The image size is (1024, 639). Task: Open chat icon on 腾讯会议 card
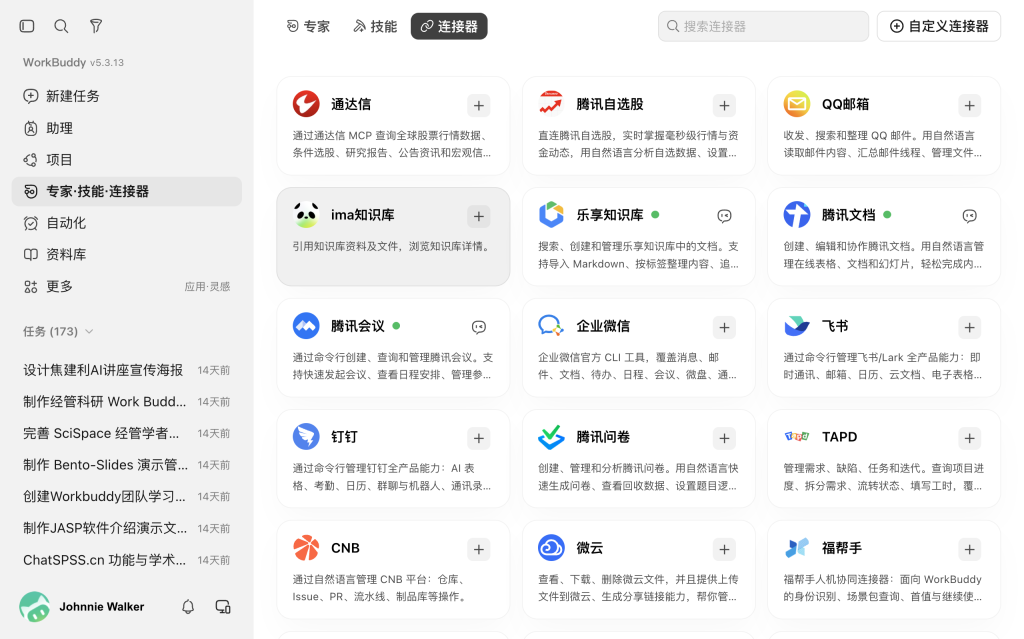coord(479,327)
